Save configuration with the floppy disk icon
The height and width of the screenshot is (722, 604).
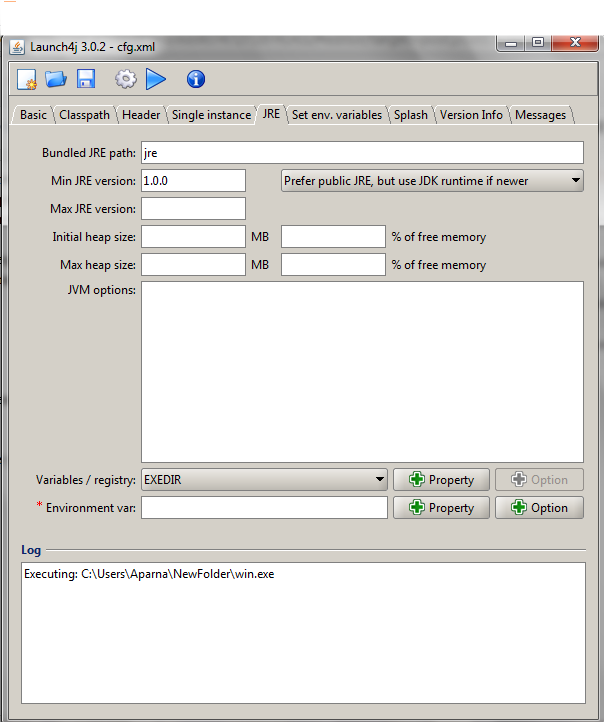pyautogui.click(x=86, y=79)
